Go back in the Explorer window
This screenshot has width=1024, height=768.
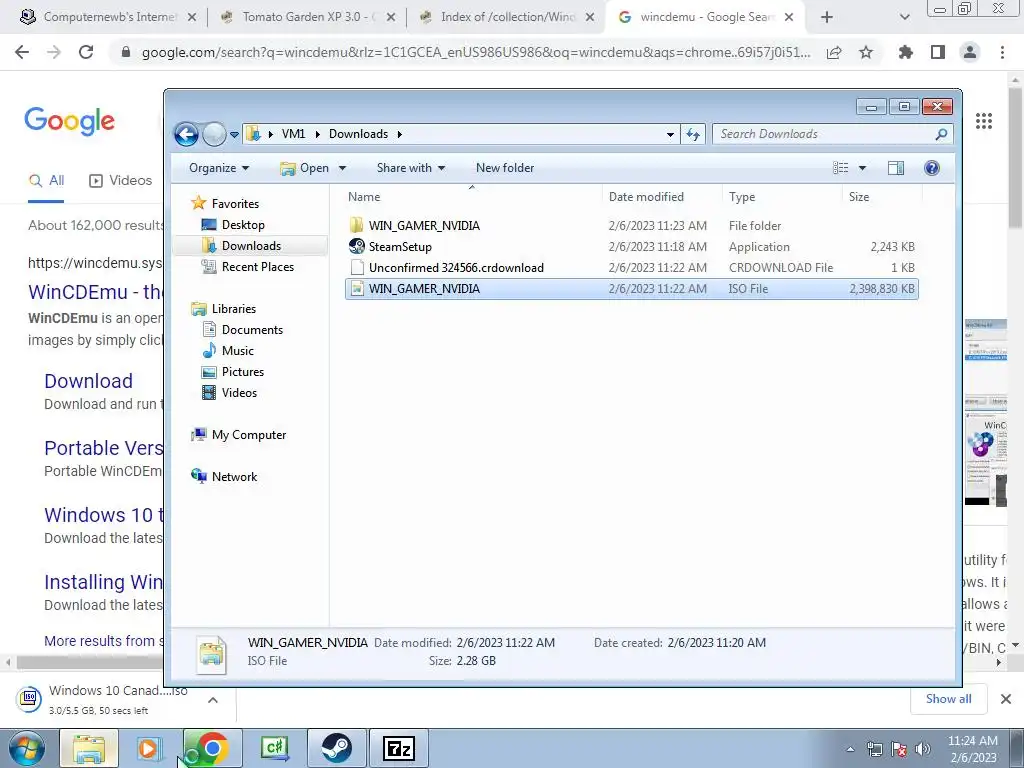coord(186,135)
